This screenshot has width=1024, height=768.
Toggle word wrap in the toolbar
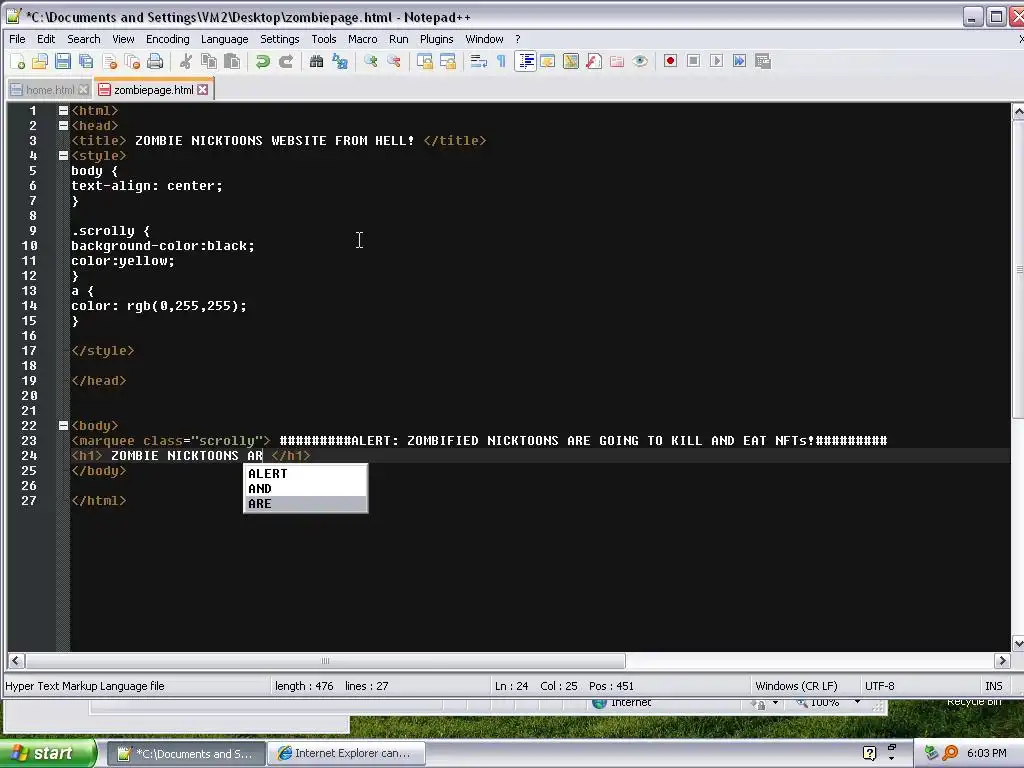[x=479, y=61]
